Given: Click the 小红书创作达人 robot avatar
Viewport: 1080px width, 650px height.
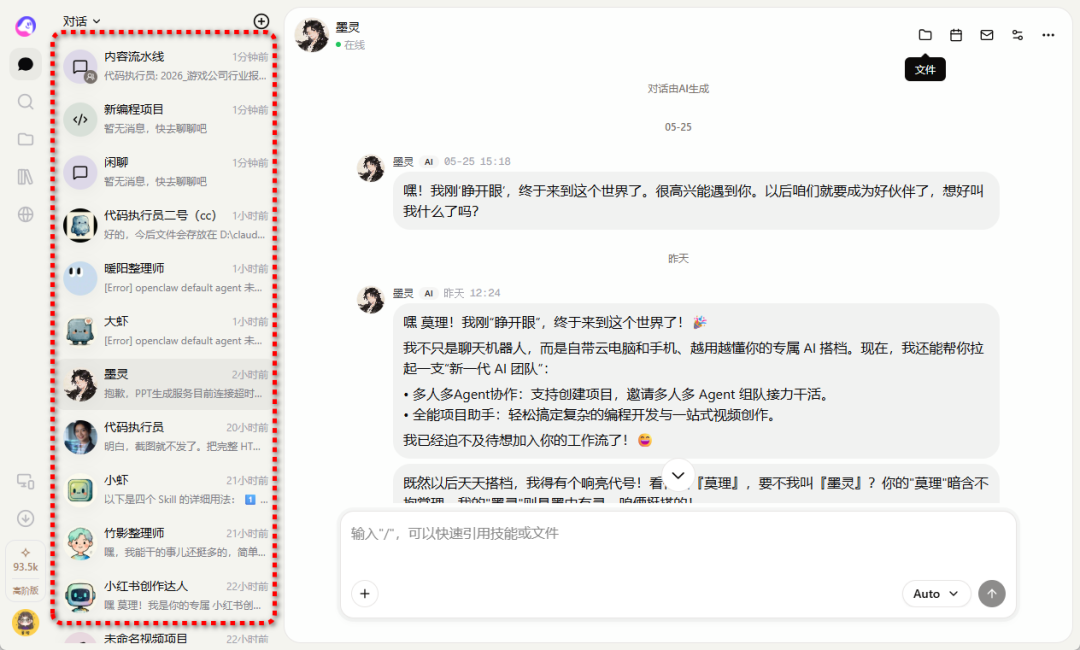Looking at the screenshot, I should pos(80,597).
